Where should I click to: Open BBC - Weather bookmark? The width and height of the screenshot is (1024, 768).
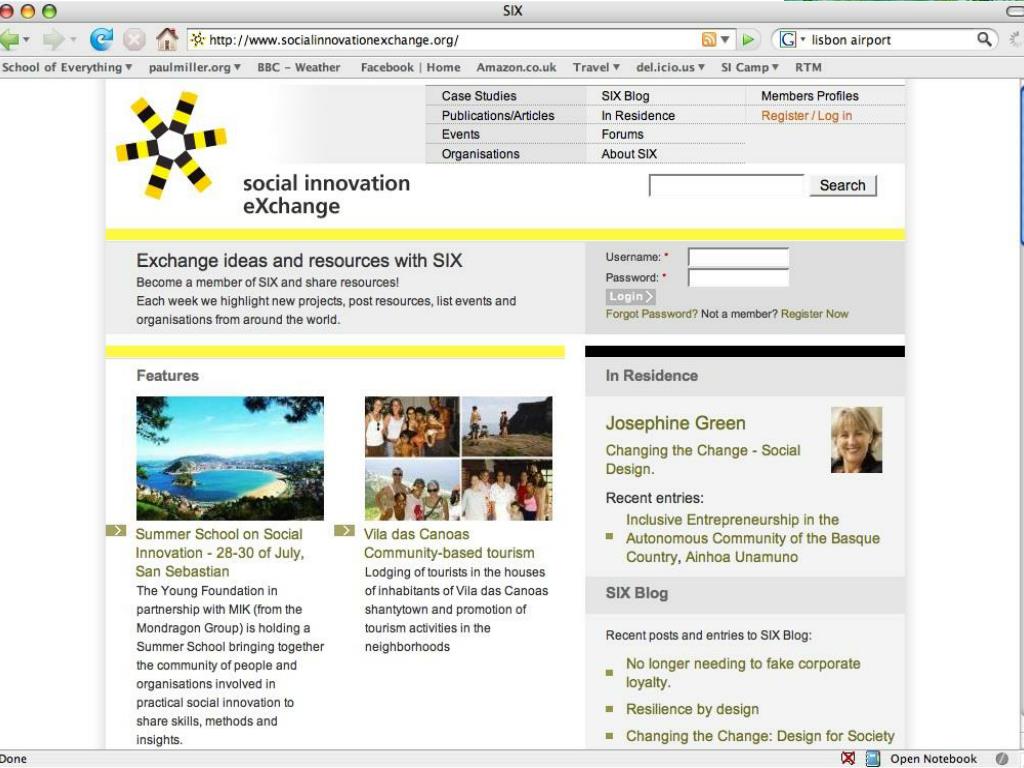[298, 67]
